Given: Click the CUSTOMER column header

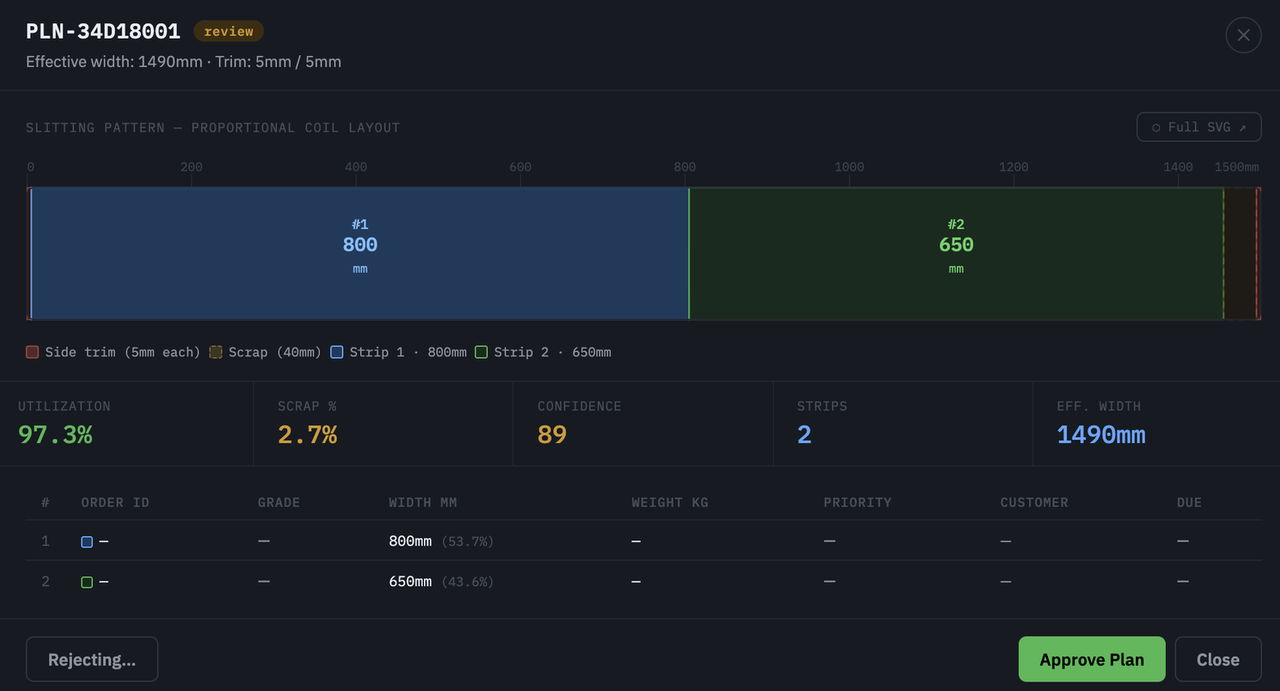Looking at the screenshot, I should pyautogui.click(x=1034, y=502).
